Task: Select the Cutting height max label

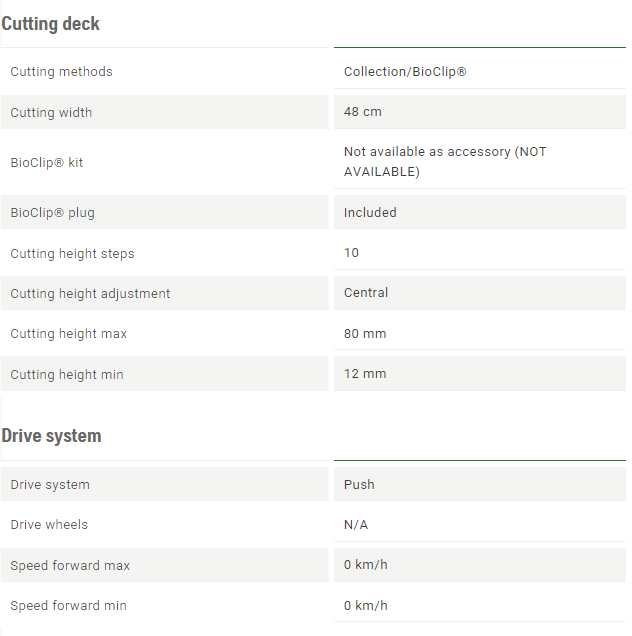Action: click(x=69, y=334)
